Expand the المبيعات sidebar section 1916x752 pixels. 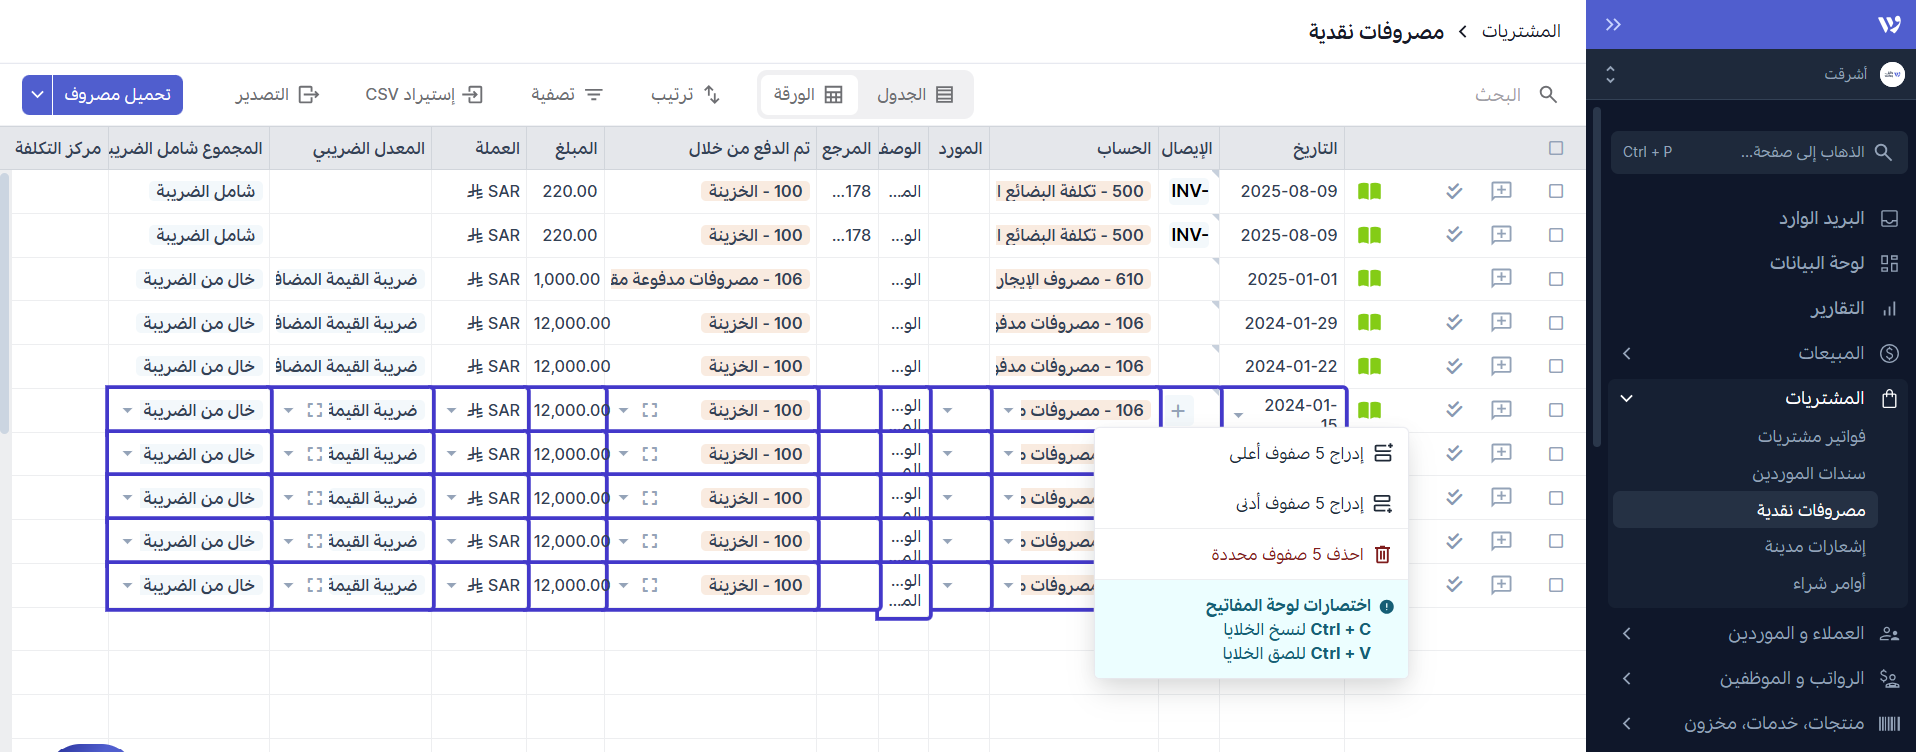[1830, 353]
